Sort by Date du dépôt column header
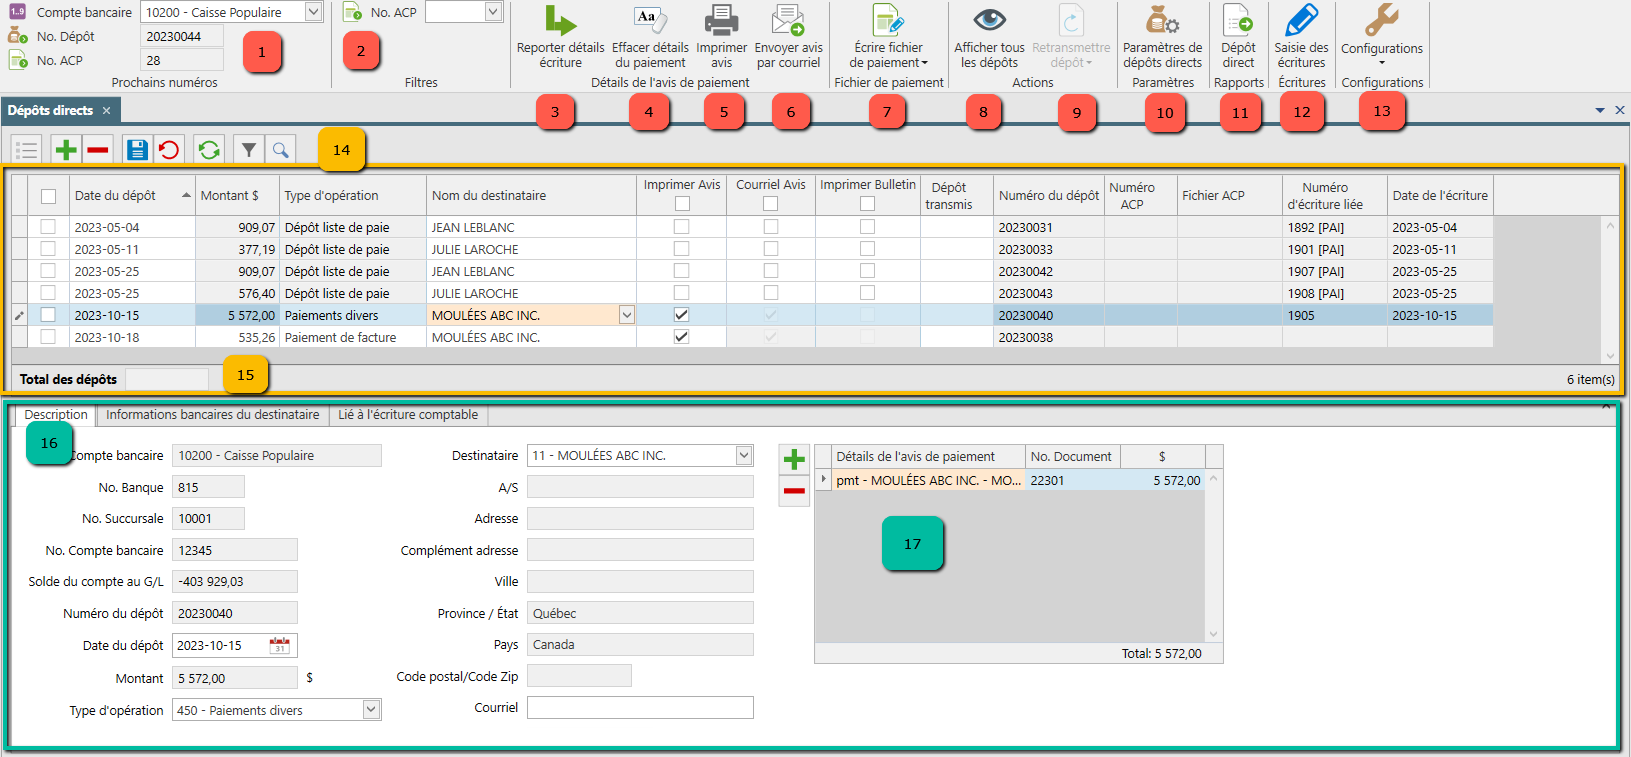Image resolution: width=1631 pixels, height=757 pixels. pos(132,196)
